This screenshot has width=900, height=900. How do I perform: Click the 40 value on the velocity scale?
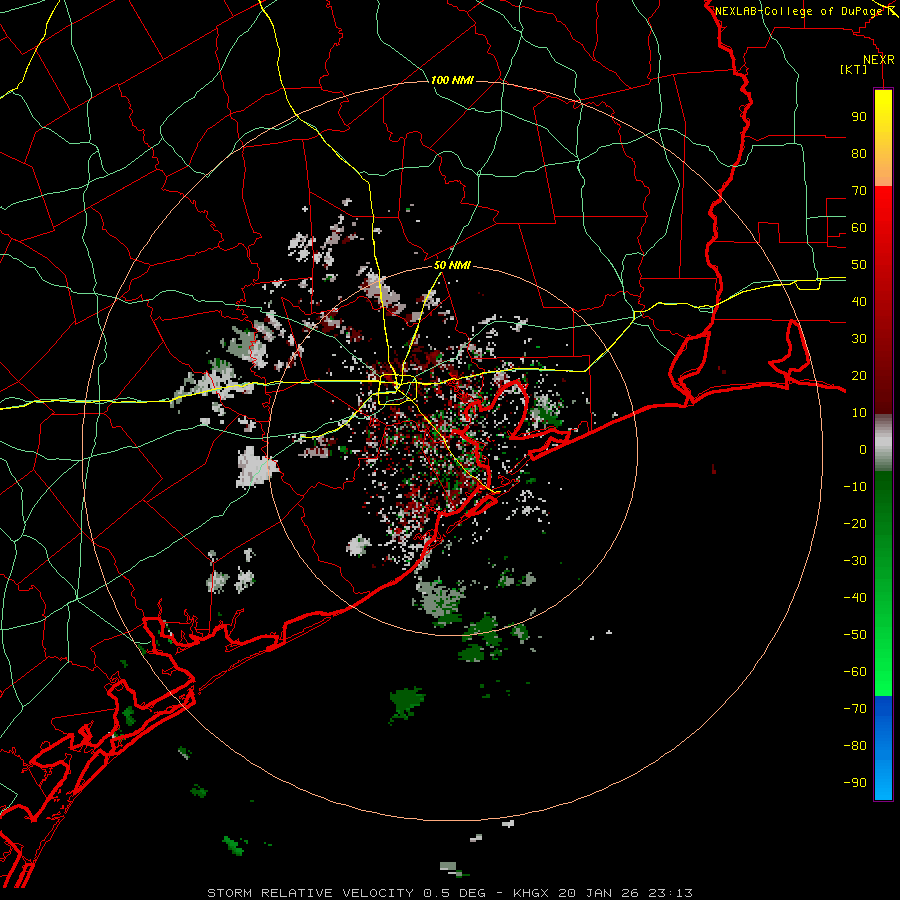(859, 301)
